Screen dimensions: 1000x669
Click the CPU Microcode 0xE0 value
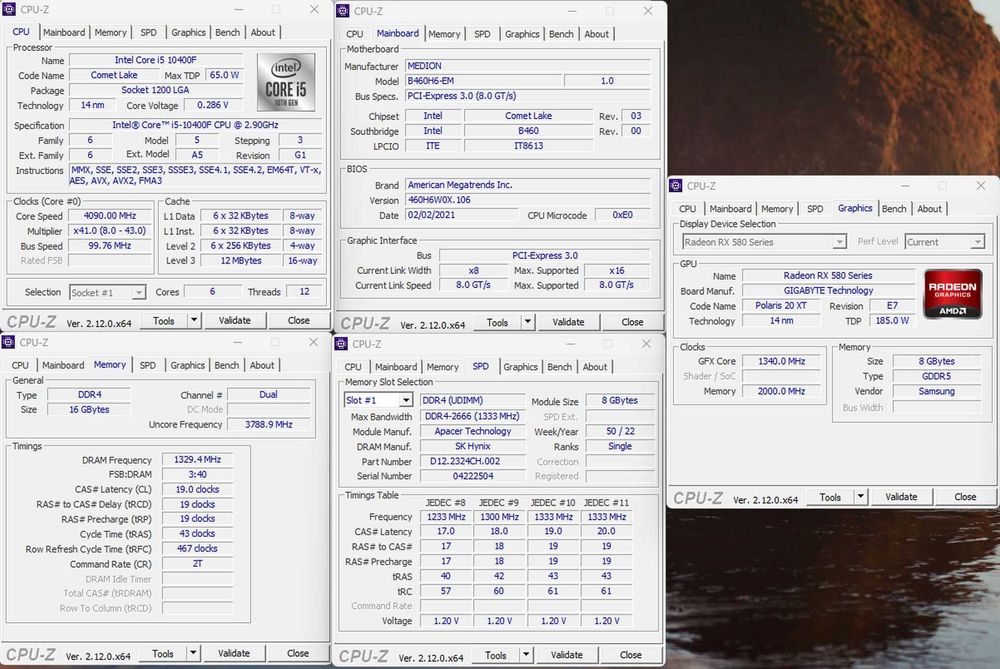pyautogui.click(x=622, y=215)
